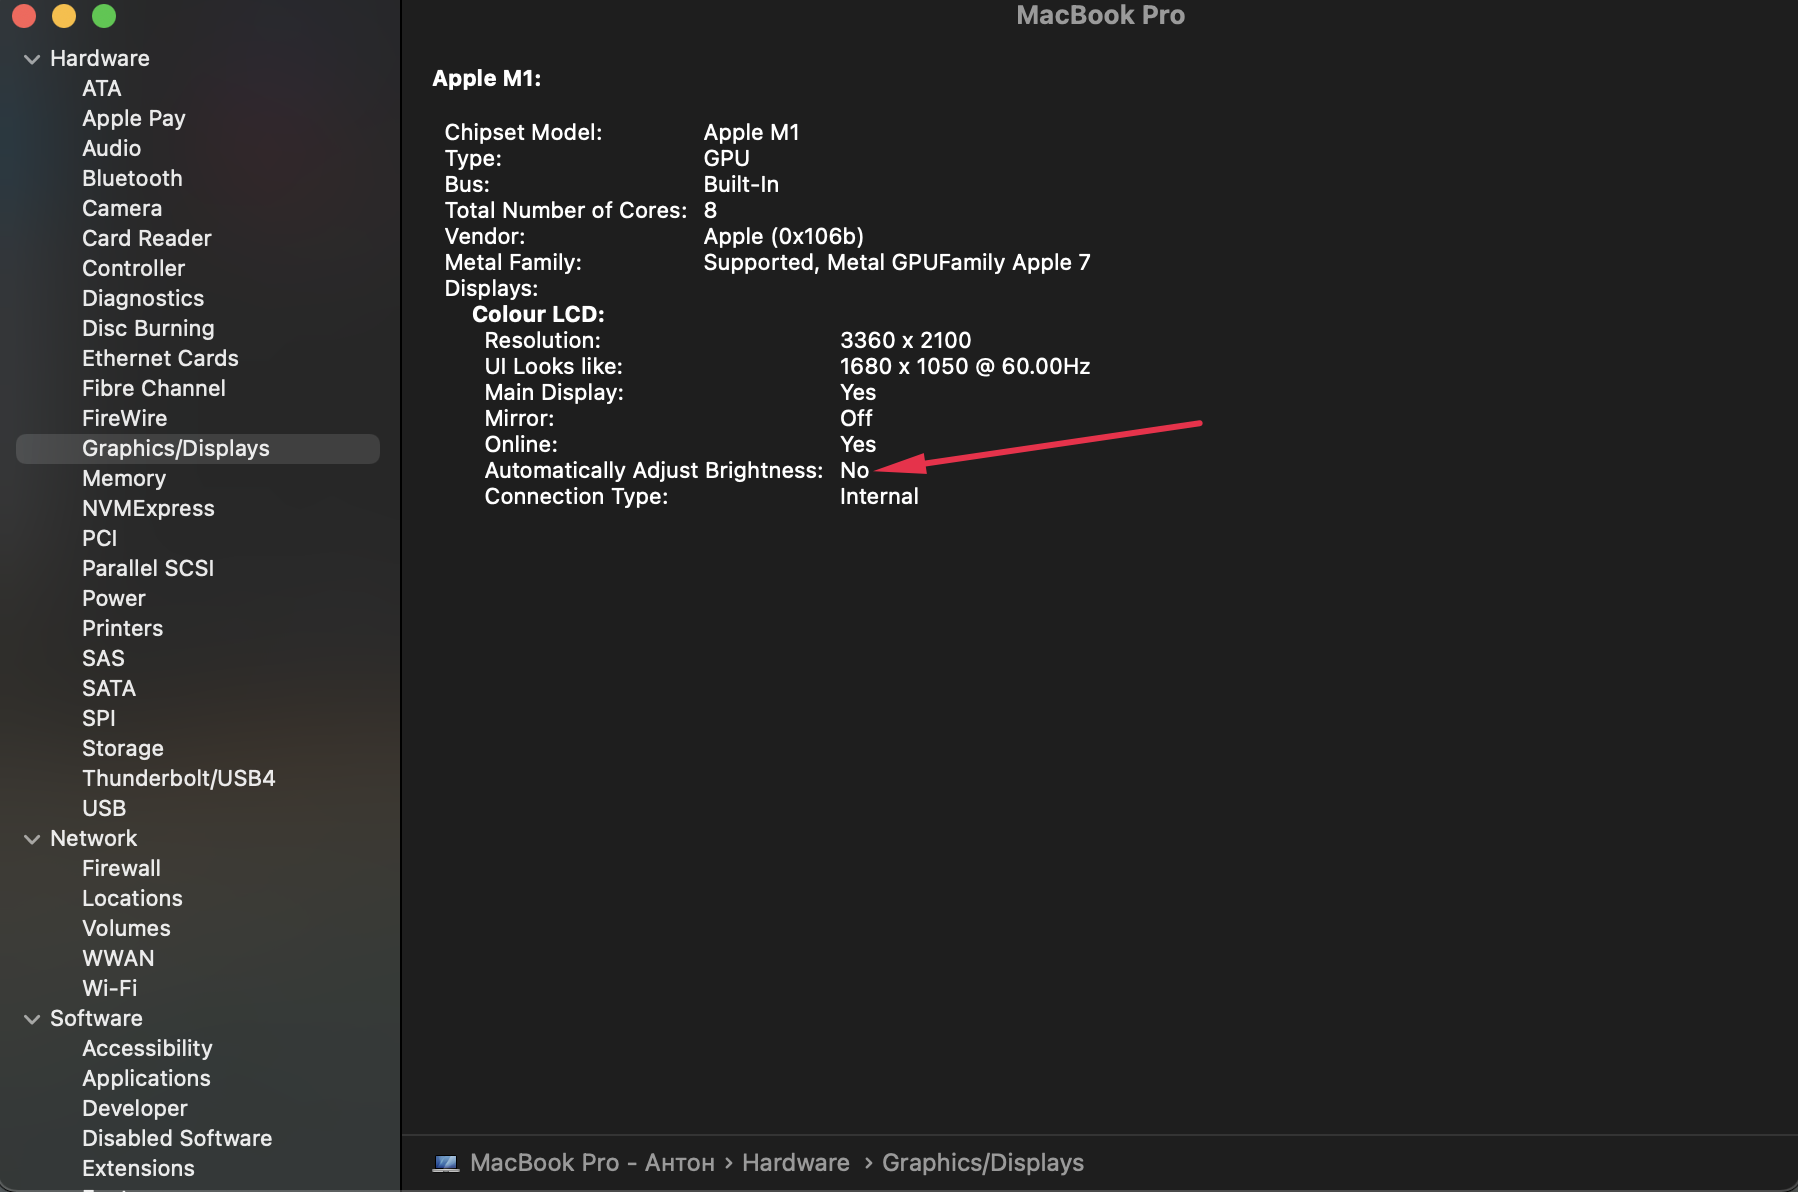This screenshot has width=1798, height=1192.
Task: Click the 'Apple (0x106b)' vendor value
Action: click(784, 236)
